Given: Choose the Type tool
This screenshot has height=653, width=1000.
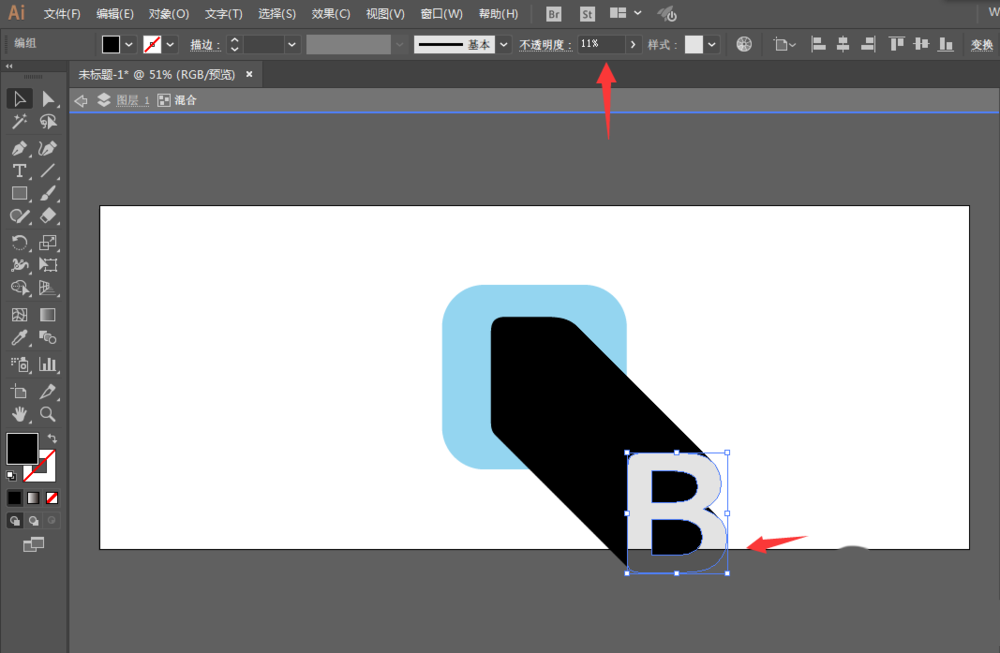Looking at the screenshot, I should click(x=19, y=171).
